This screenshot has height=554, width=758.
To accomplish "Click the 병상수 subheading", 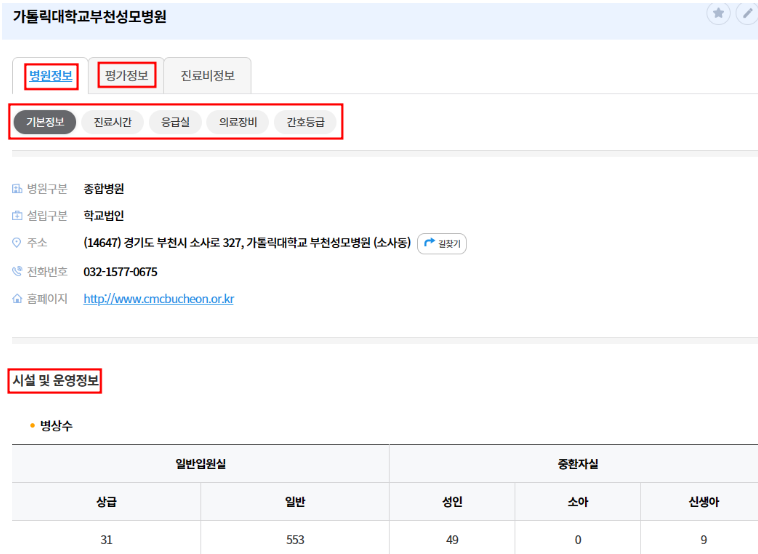I will [56, 425].
